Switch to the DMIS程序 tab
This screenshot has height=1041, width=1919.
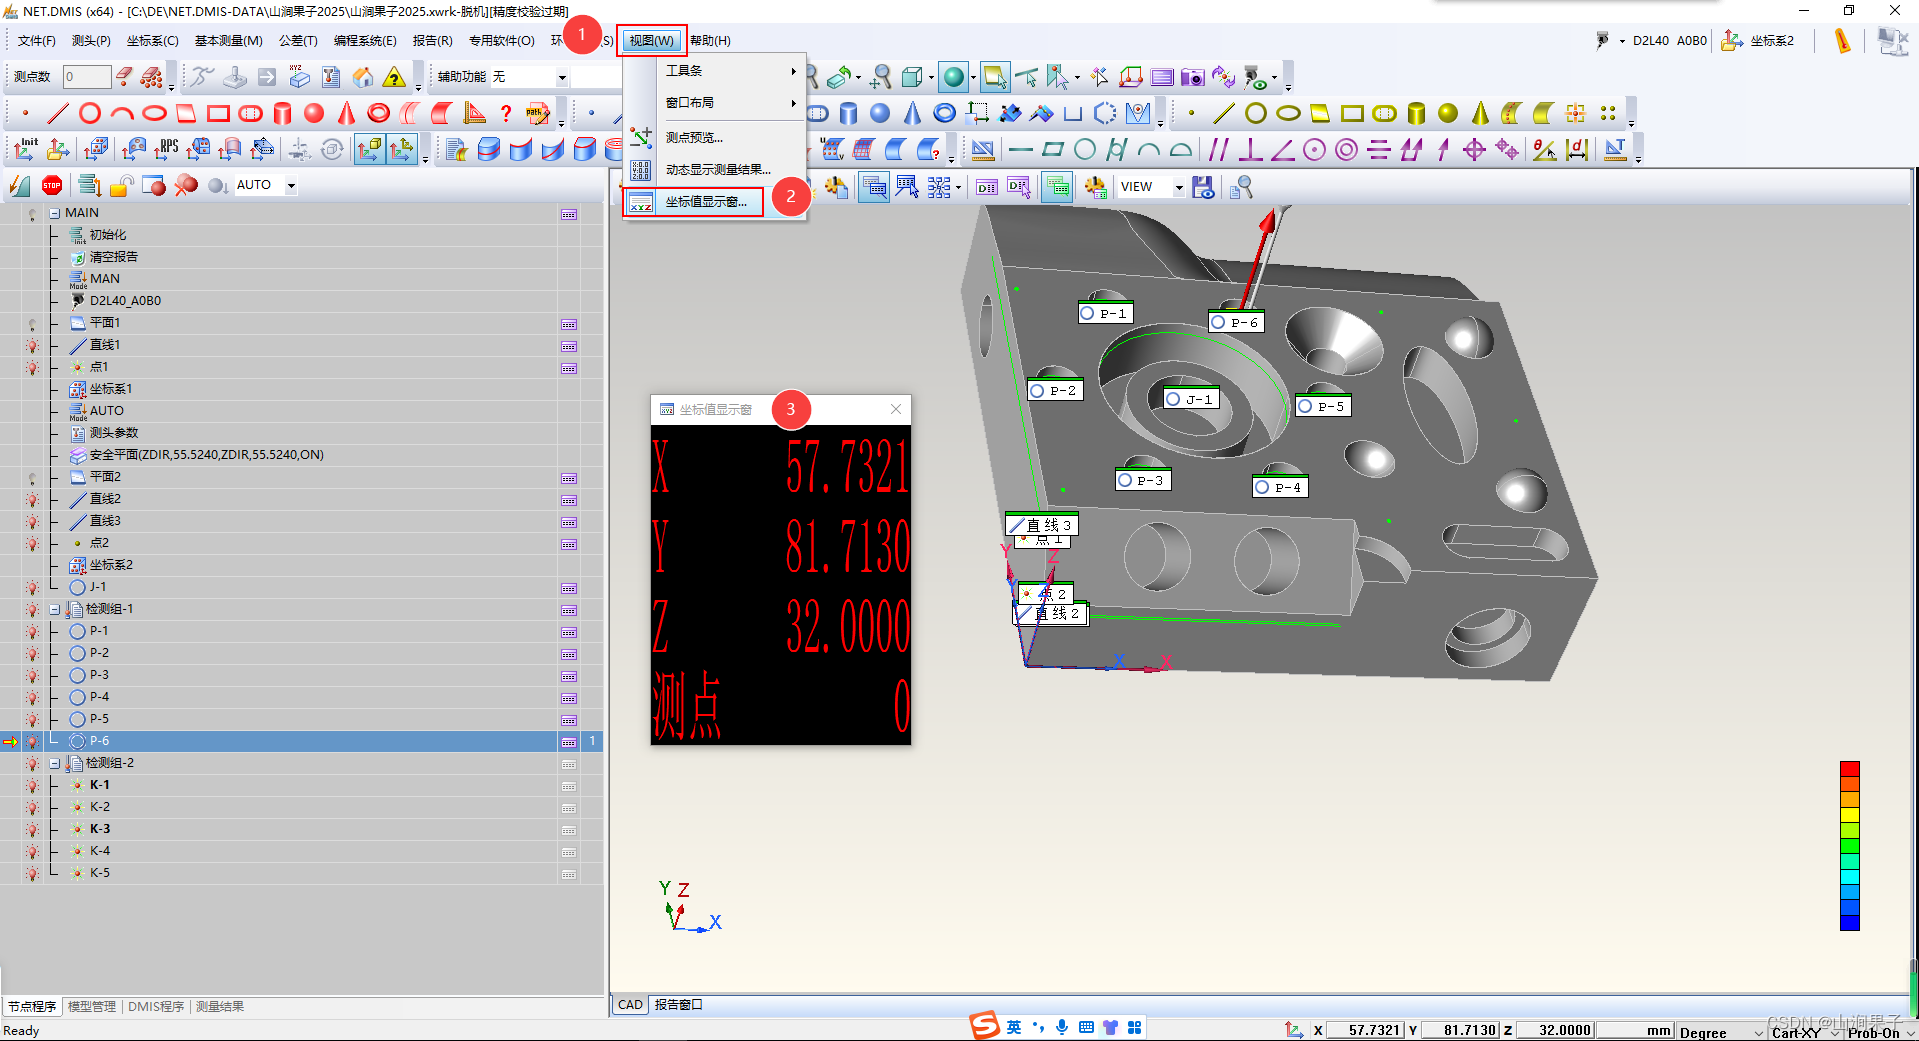tap(156, 1006)
